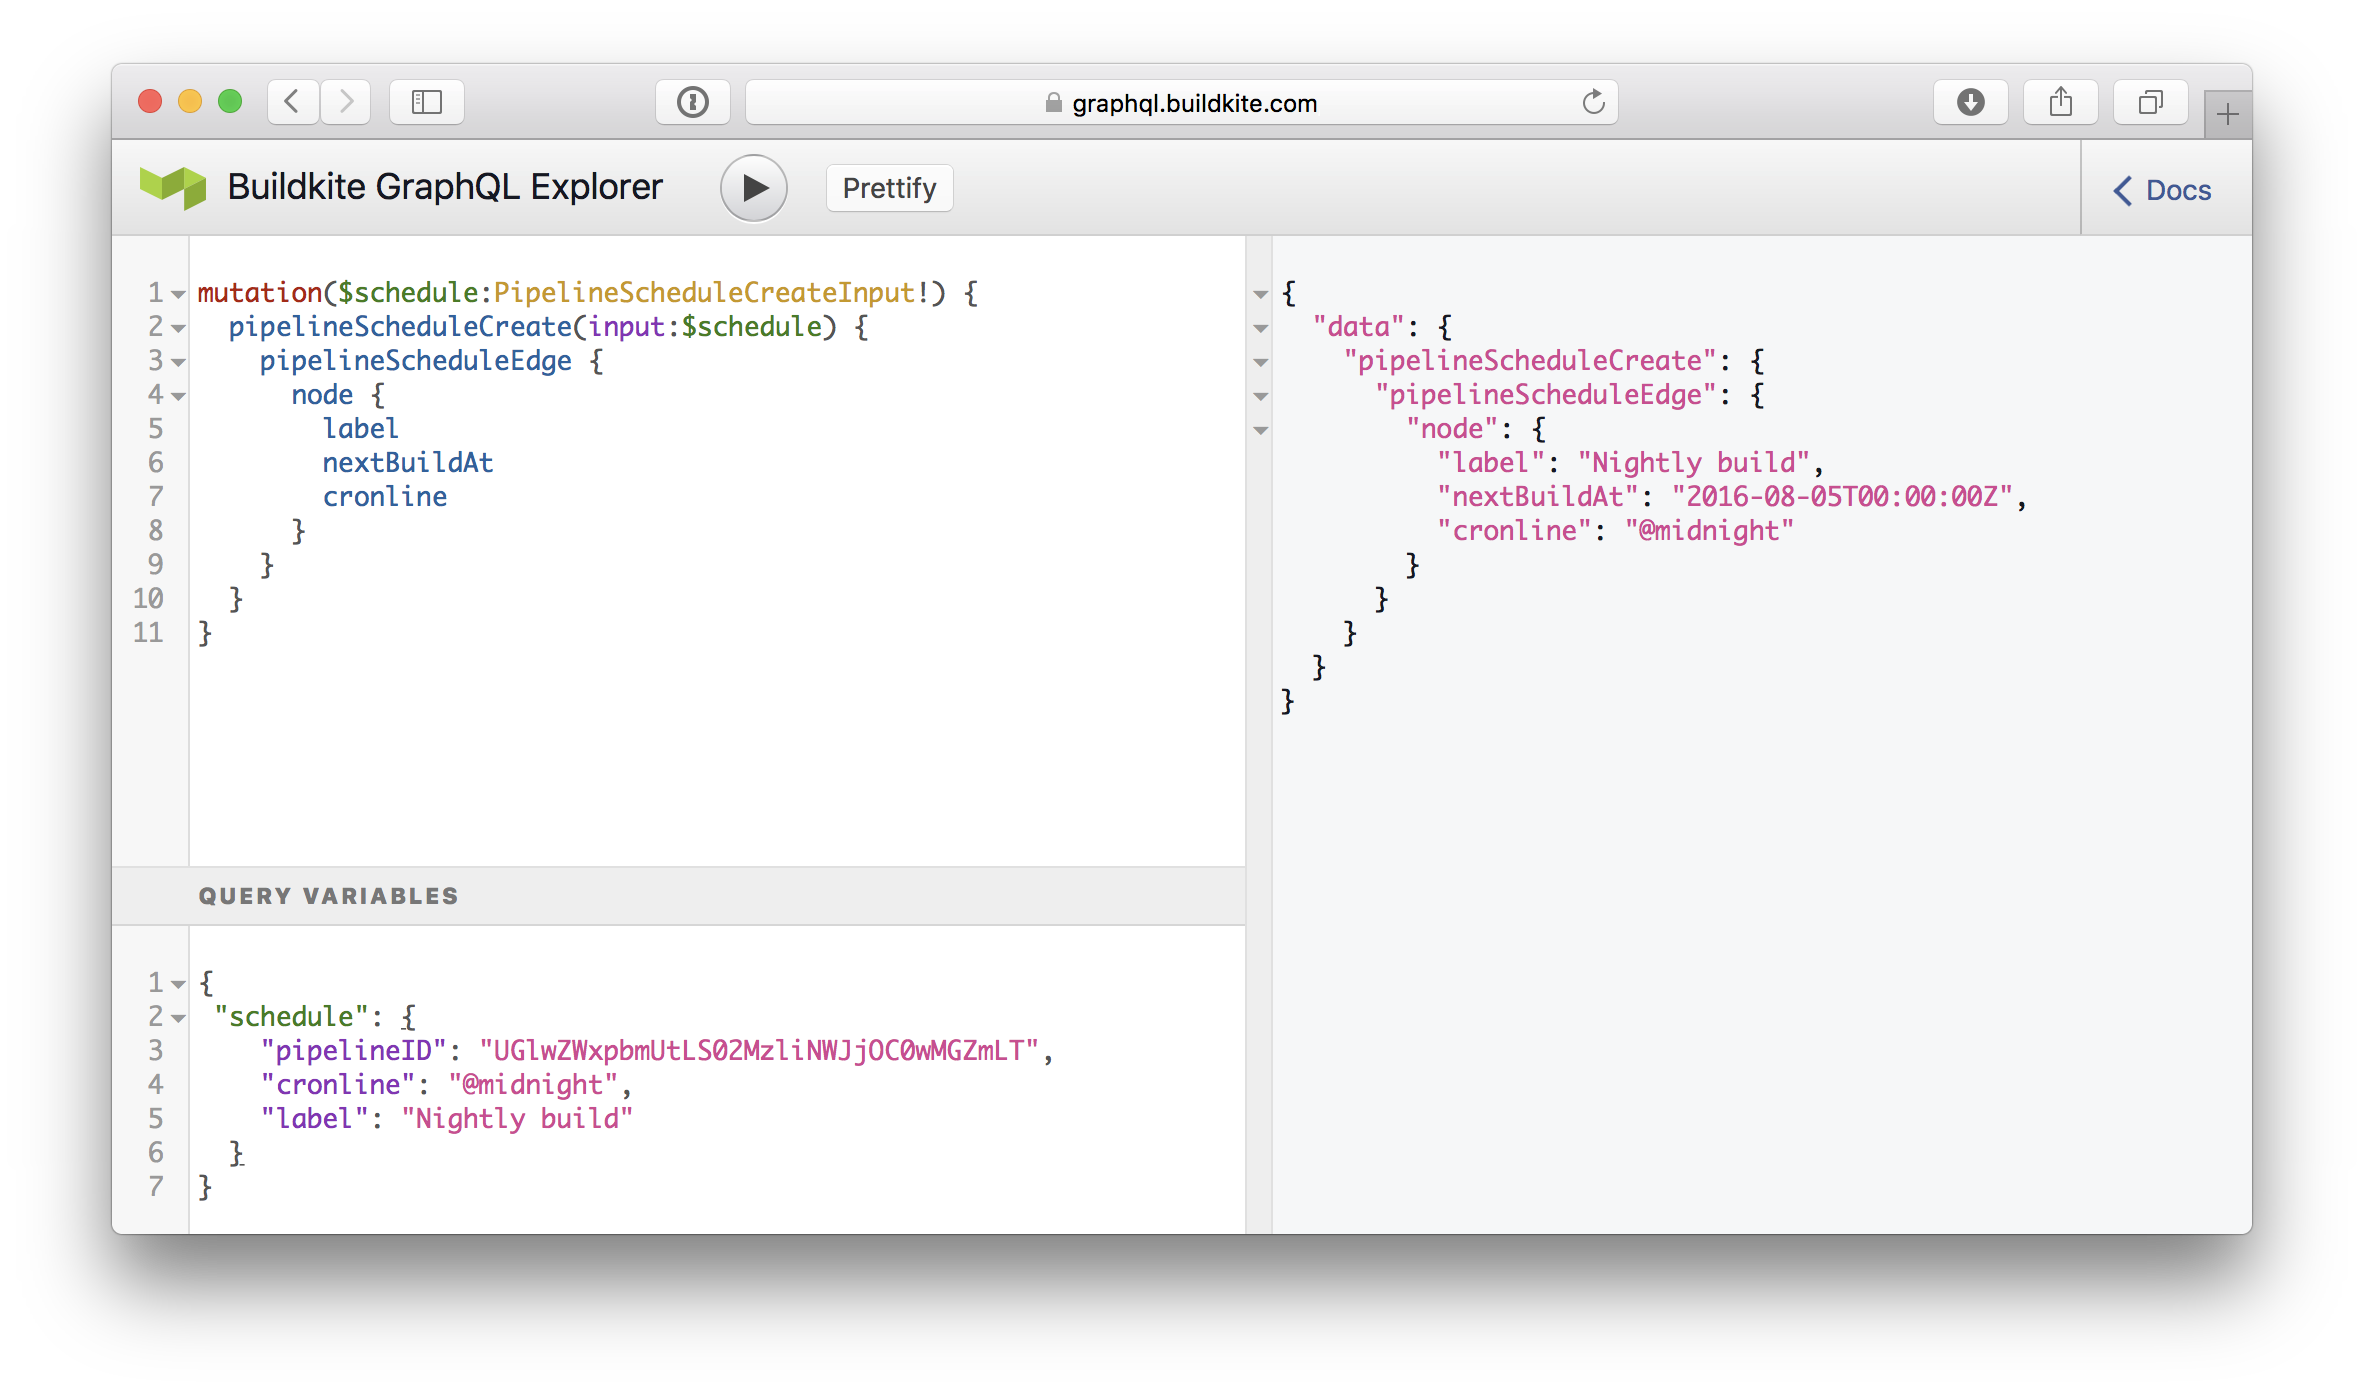2364x1394 pixels.
Task: Click "Nightly build" value in variables
Action: click(517, 1118)
